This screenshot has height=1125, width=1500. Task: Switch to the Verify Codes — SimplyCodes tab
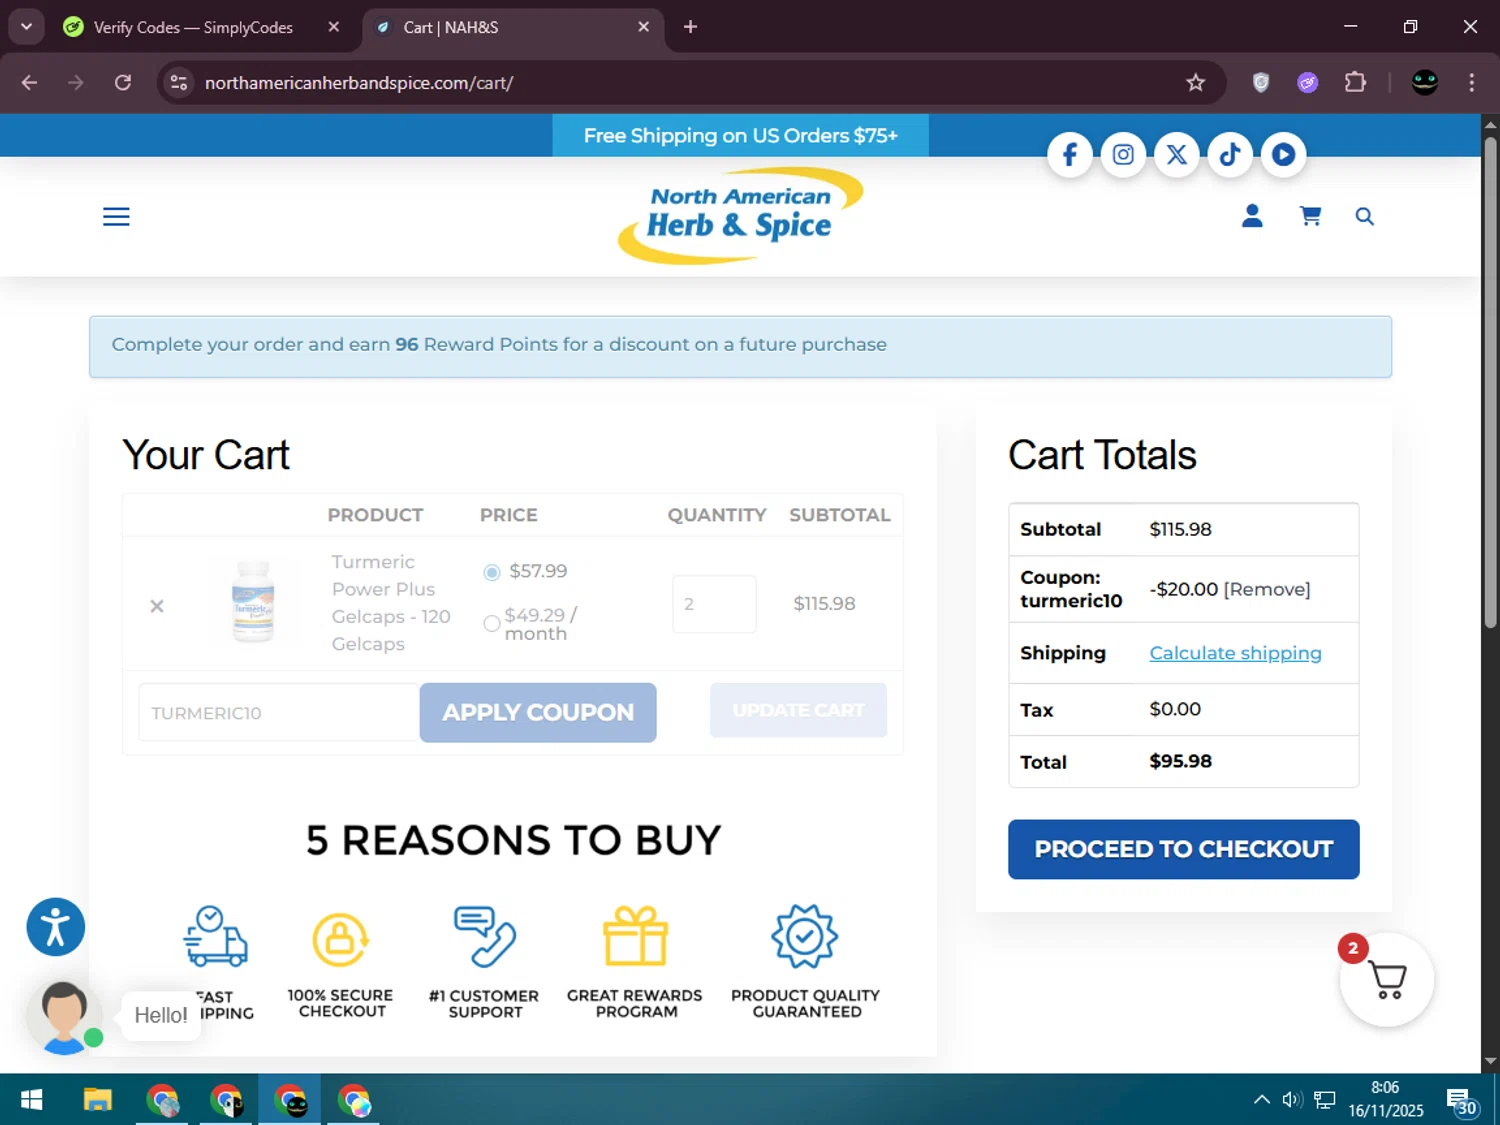pyautogui.click(x=193, y=27)
